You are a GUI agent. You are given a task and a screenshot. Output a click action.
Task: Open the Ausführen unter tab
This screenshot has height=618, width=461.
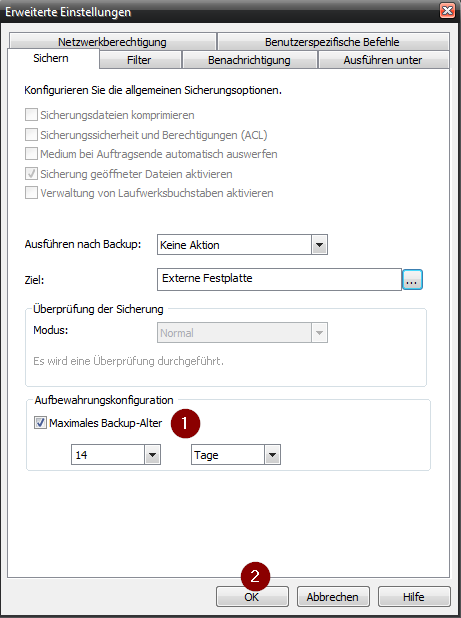383,60
